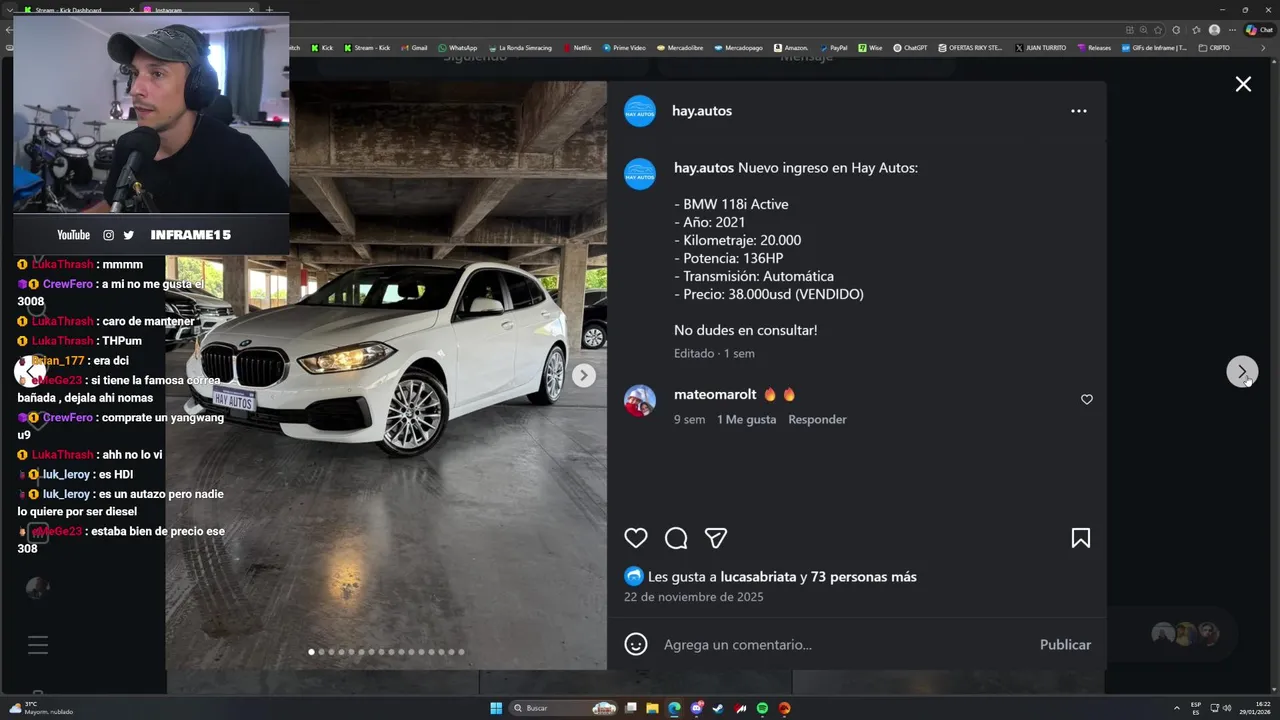Image resolution: width=1280 pixels, height=720 pixels.
Task: Open the taskbar clock and date
Action: pyautogui.click(x=1256, y=708)
